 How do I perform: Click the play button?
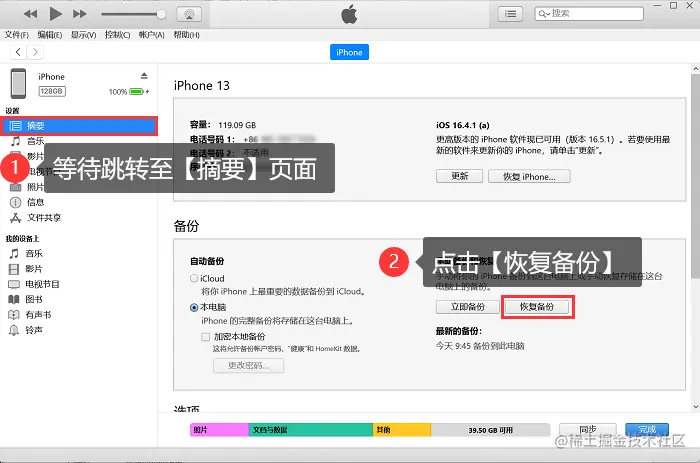tap(55, 14)
